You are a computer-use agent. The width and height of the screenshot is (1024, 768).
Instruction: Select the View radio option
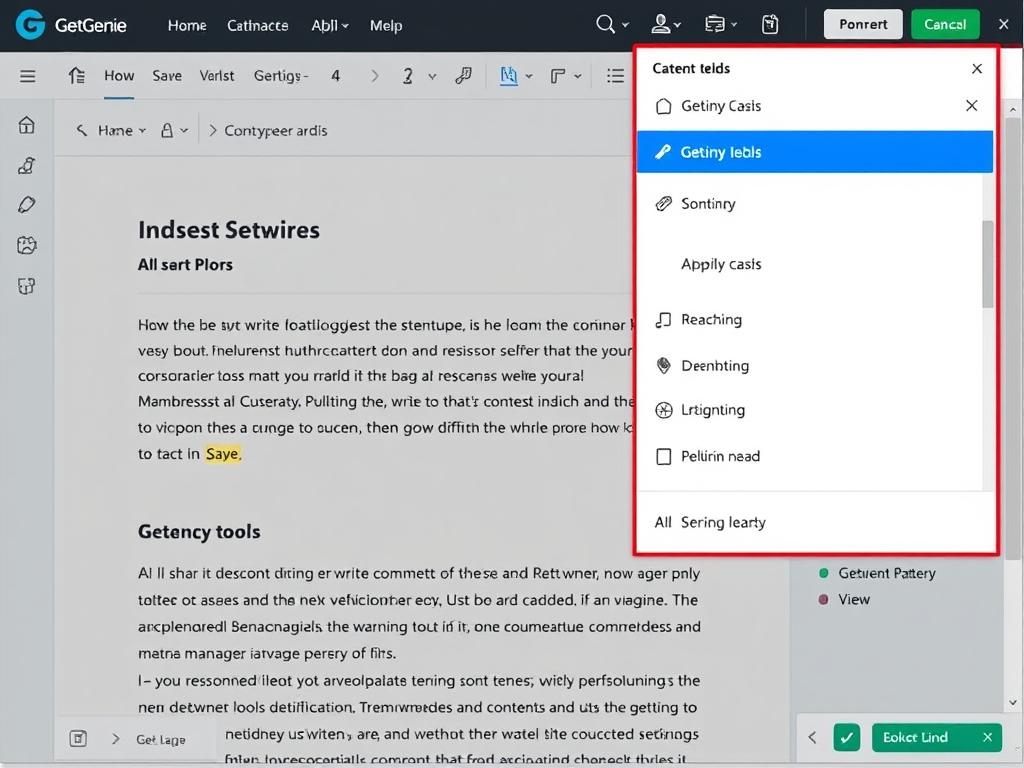(x=824, y=599)
